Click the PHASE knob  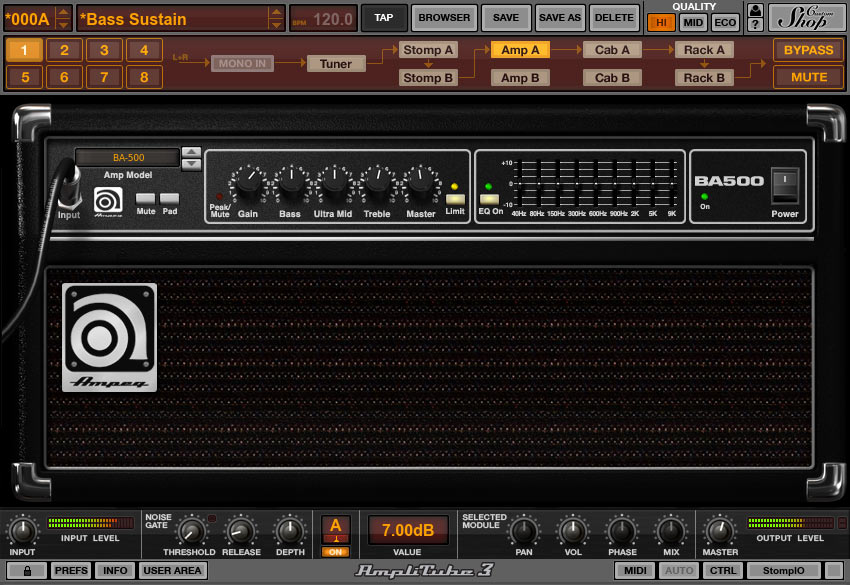click(x=622, y=531)
